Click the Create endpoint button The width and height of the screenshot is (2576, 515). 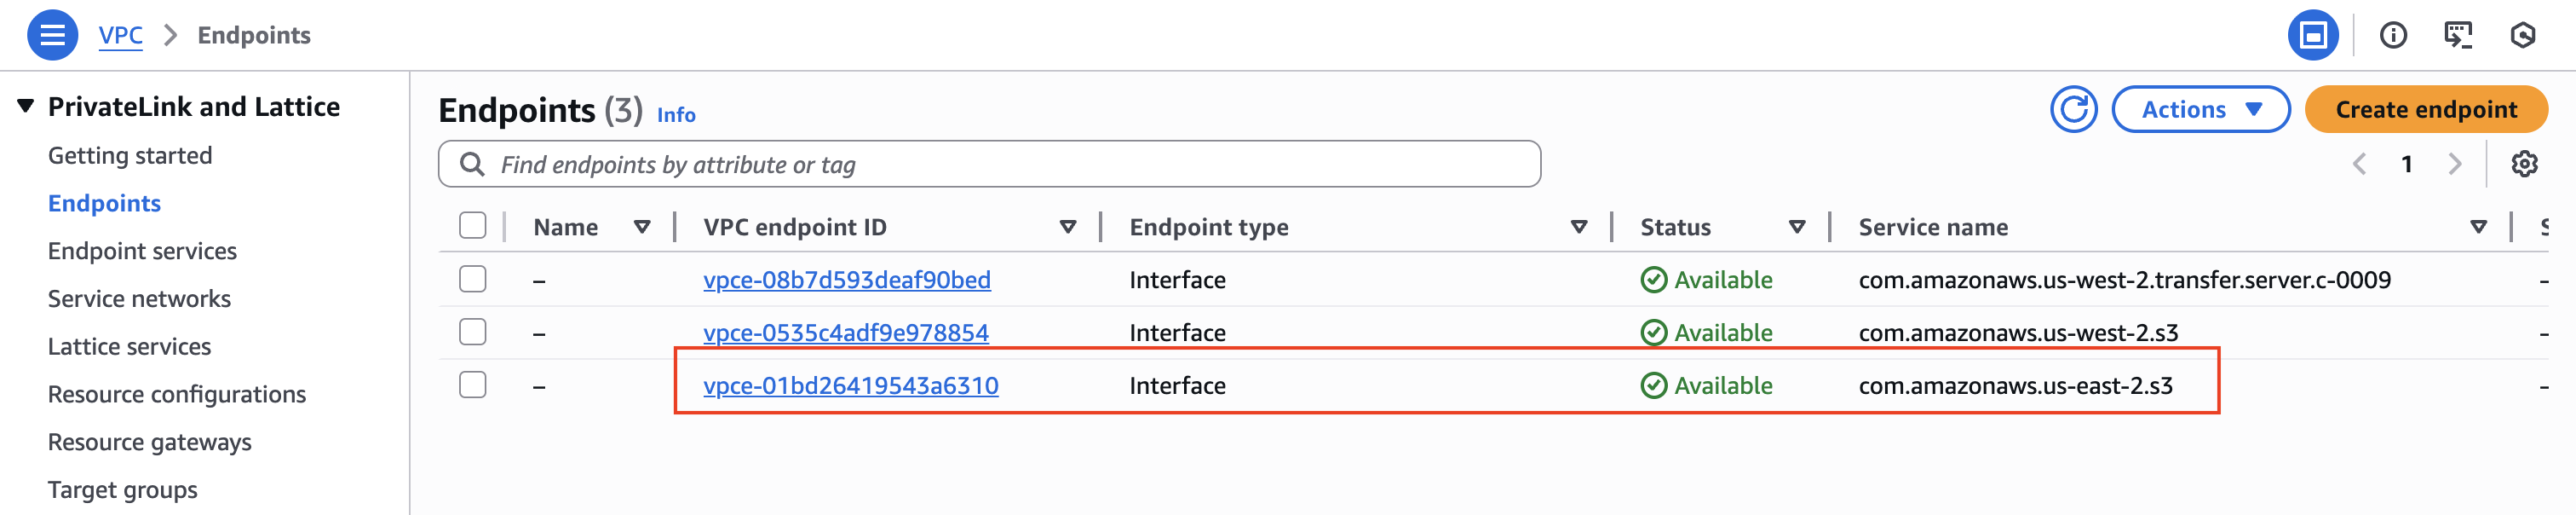(x=2426, y=110)
